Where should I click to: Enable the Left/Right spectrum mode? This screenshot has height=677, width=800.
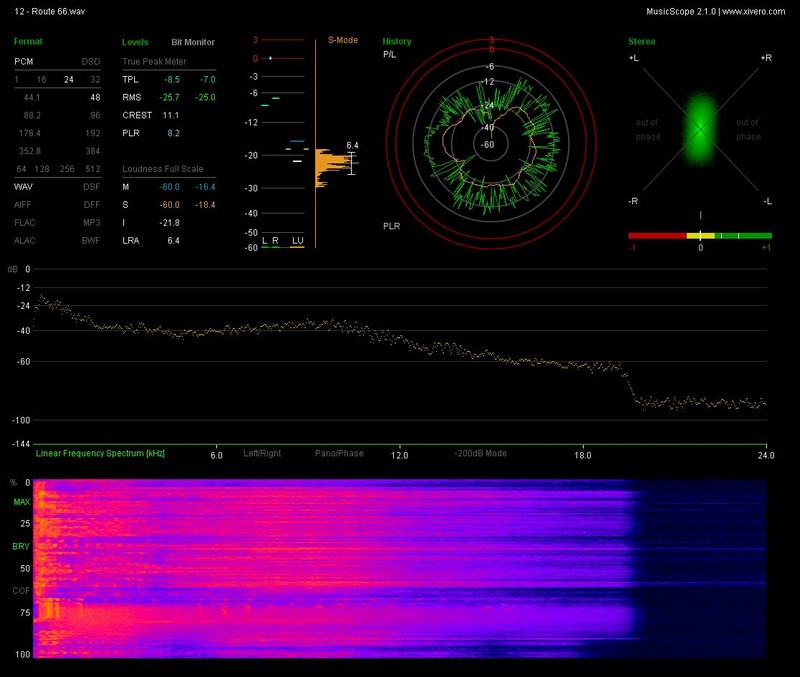coord(262,453)
